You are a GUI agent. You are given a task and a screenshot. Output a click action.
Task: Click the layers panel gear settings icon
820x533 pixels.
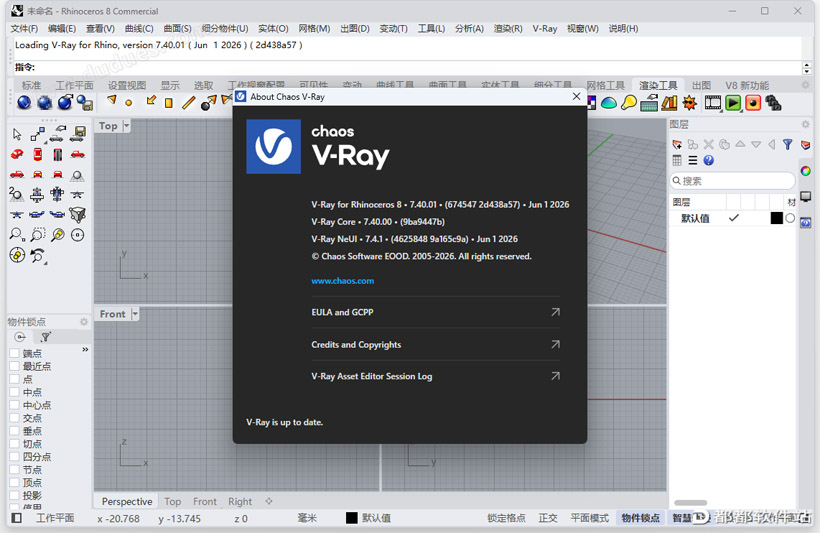point(805,124)
